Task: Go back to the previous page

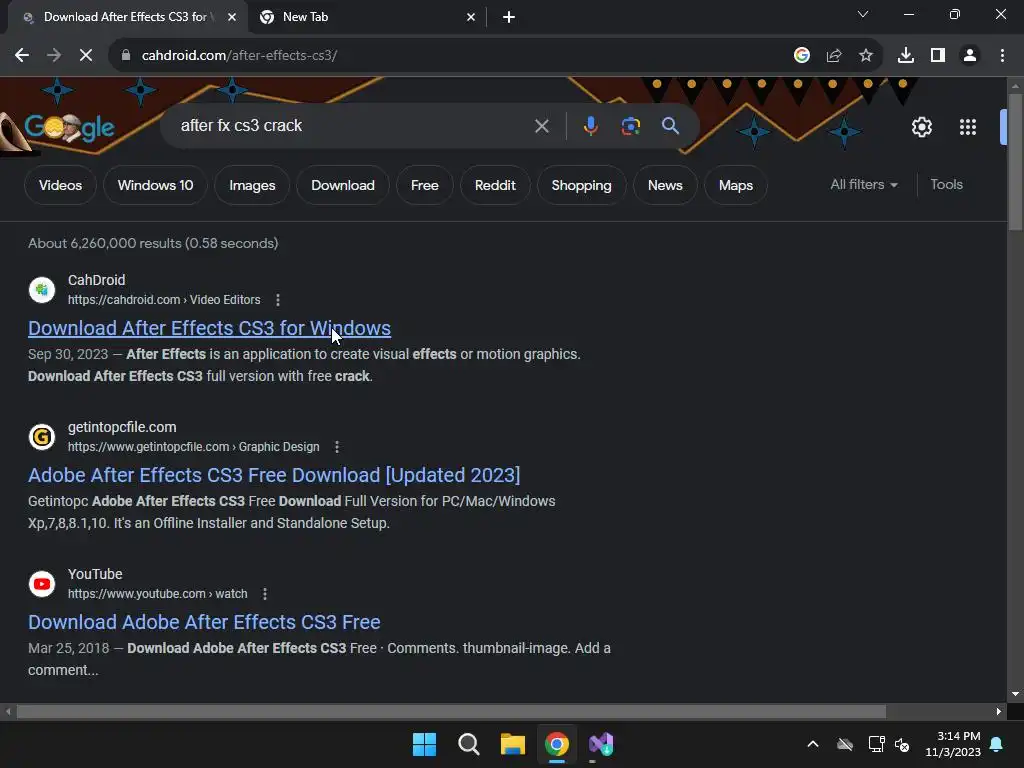Action: click(22, 56)
